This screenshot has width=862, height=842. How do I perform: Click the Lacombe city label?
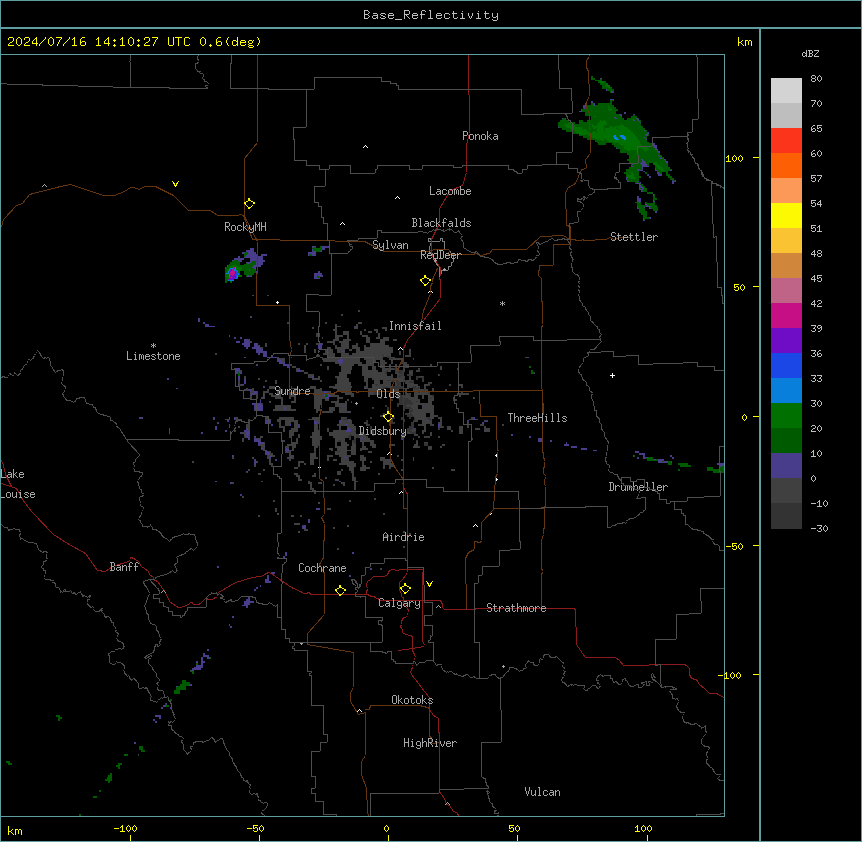coord(450,191)
